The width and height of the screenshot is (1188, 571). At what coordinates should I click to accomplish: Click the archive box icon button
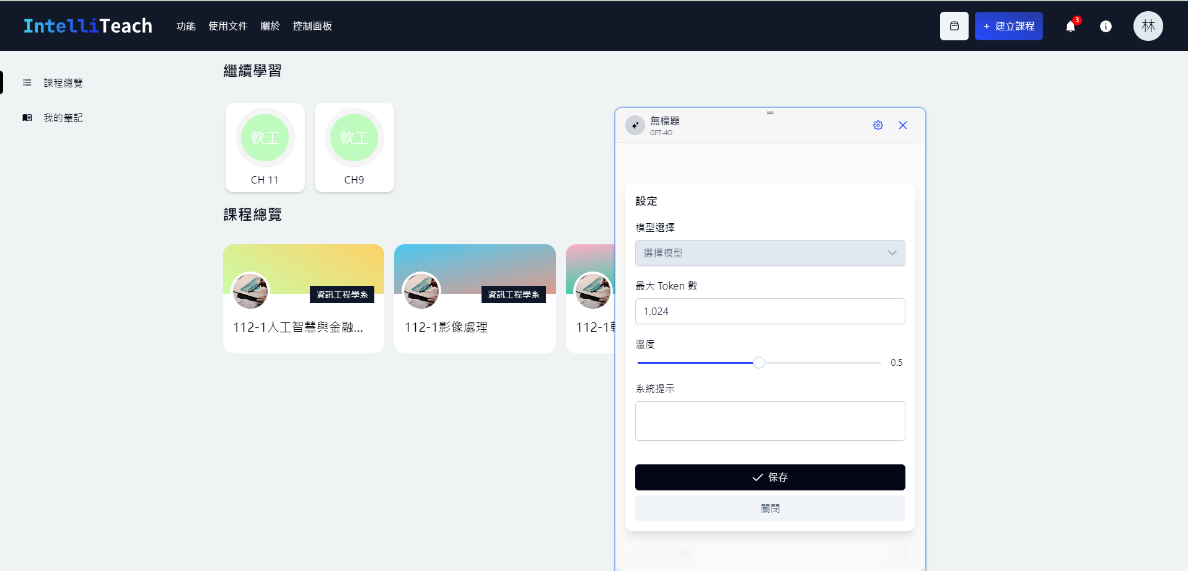click(954, 26)
